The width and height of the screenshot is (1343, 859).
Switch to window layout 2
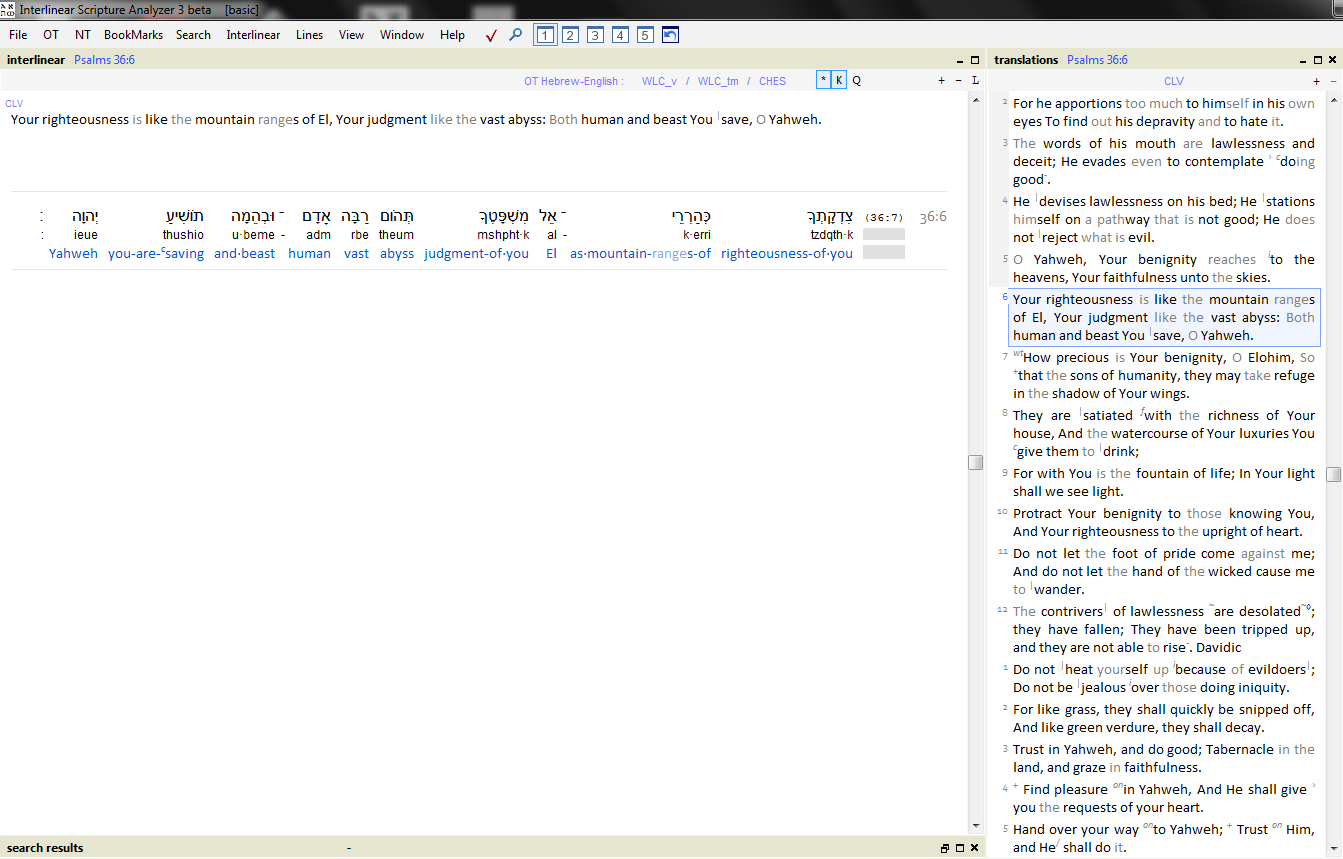click(570, 35)
